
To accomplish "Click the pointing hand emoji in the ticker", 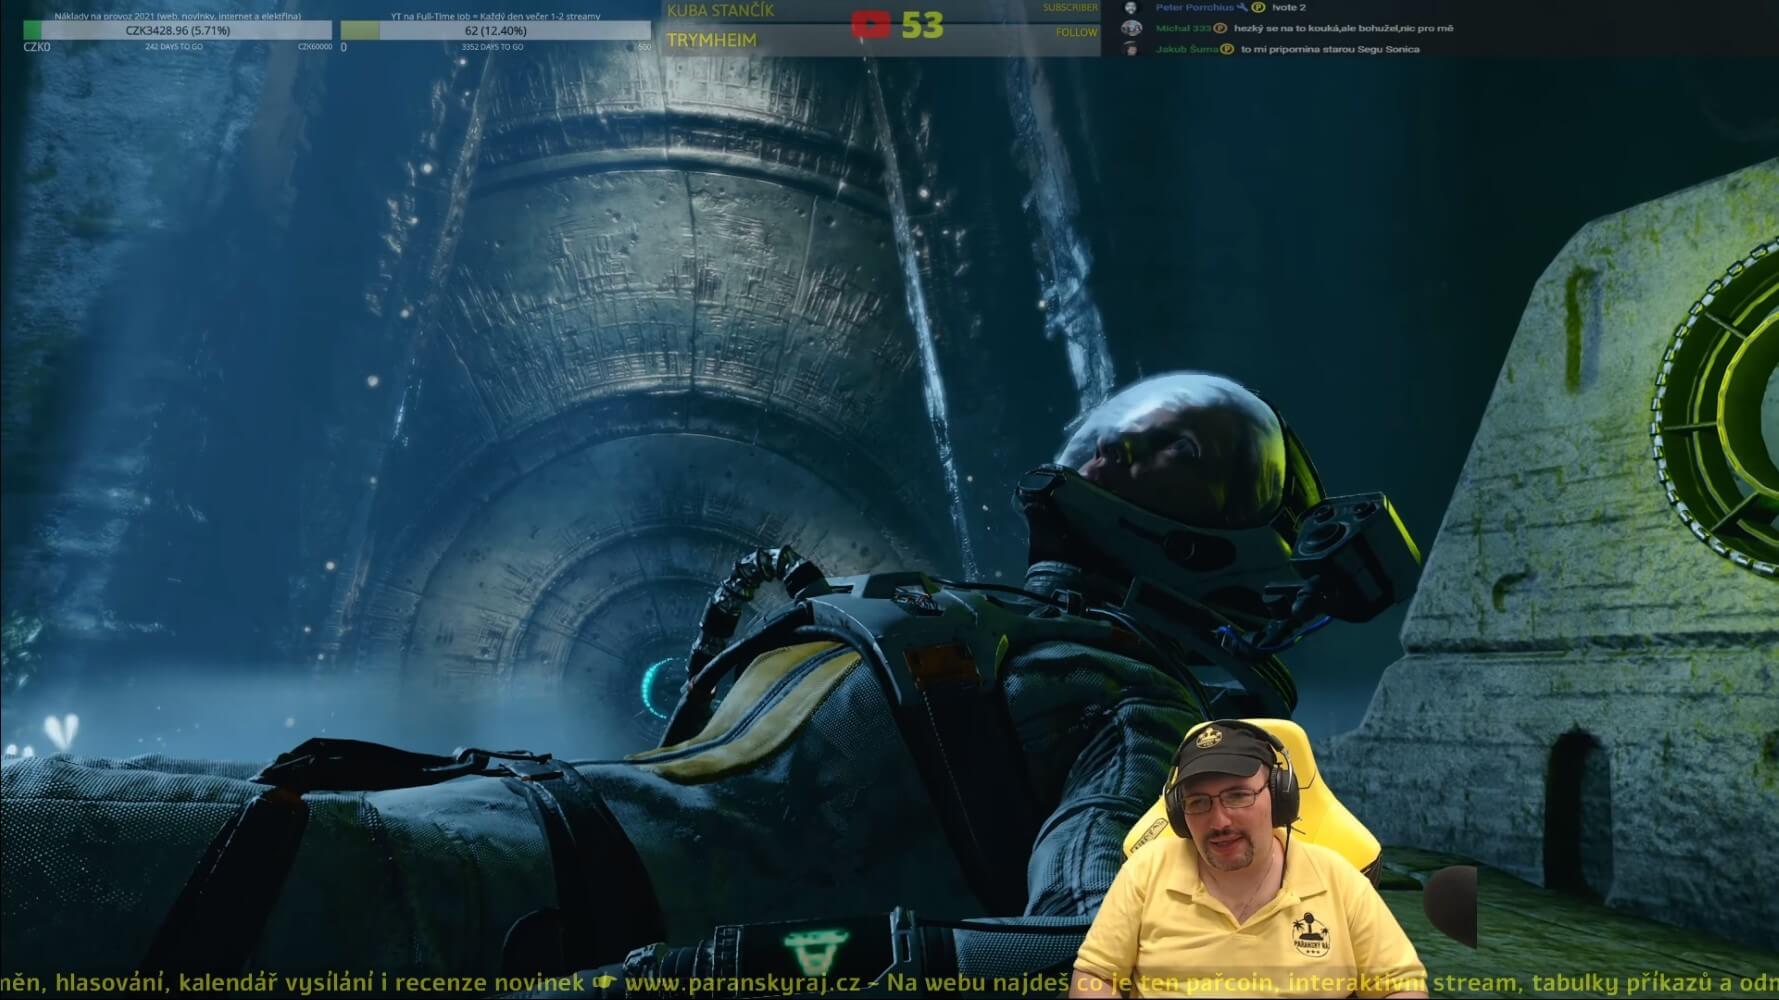I will [x=604, y=983].
